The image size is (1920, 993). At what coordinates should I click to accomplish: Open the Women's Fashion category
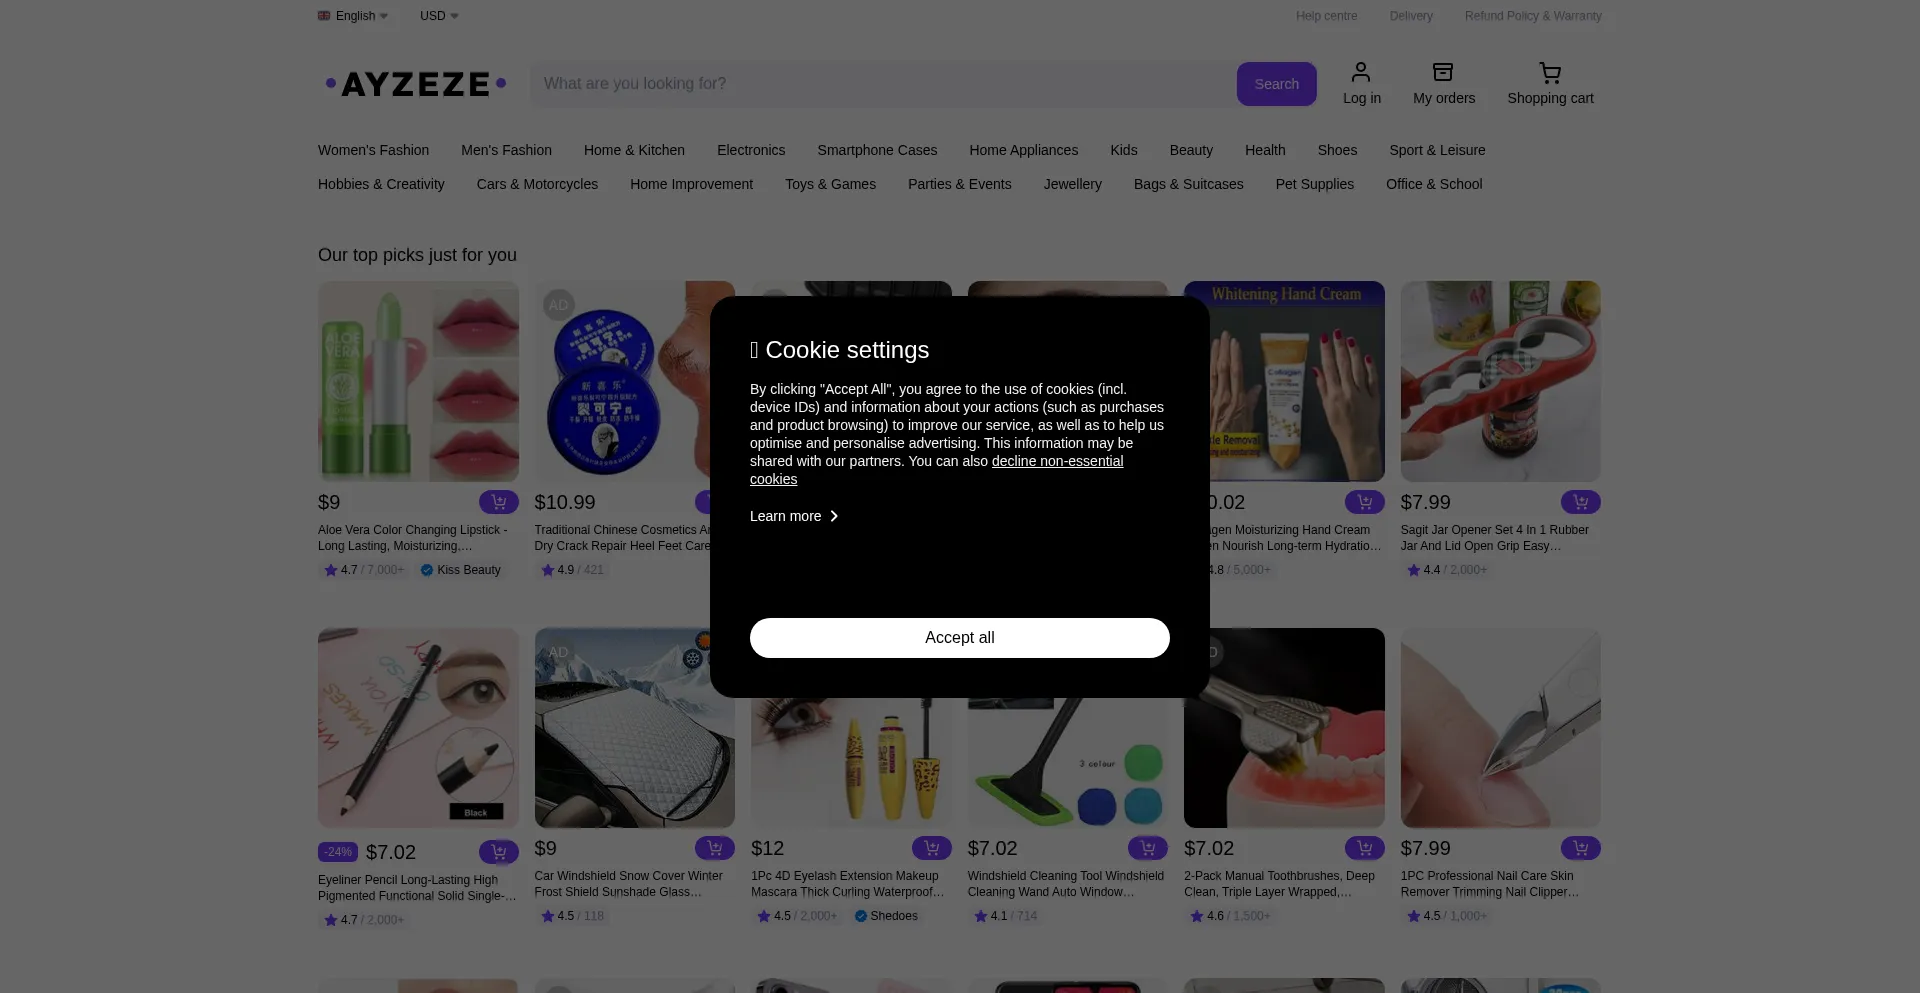pyautogui.click(x=373, y=150)
